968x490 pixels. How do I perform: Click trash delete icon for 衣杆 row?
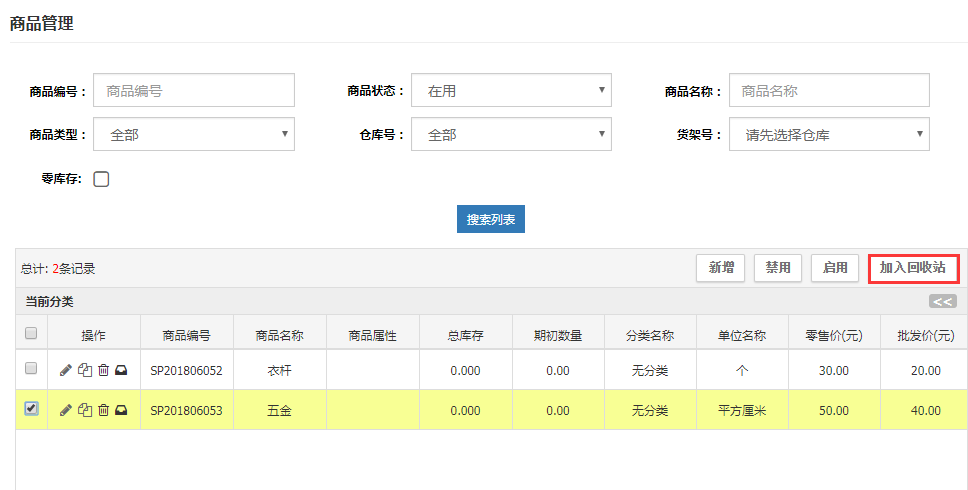[103, 370]
